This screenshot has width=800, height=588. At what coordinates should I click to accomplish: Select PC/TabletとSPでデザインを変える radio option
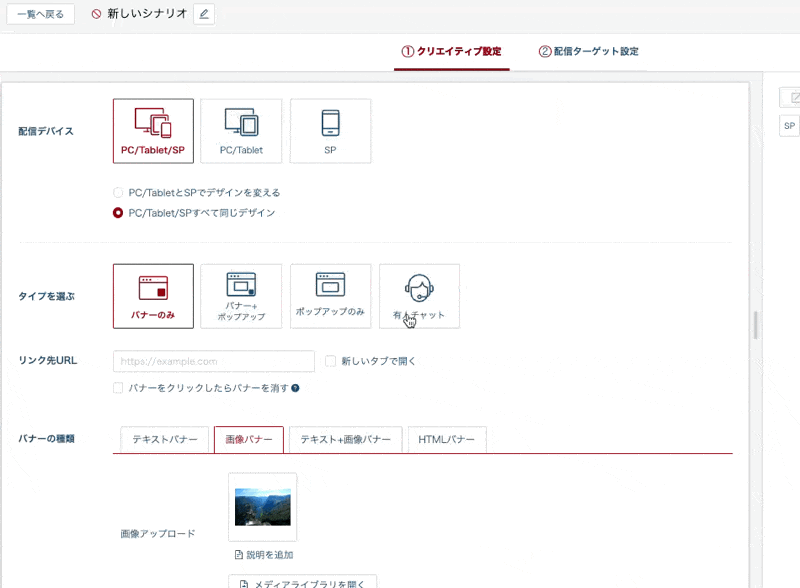[x=119, y=192]
